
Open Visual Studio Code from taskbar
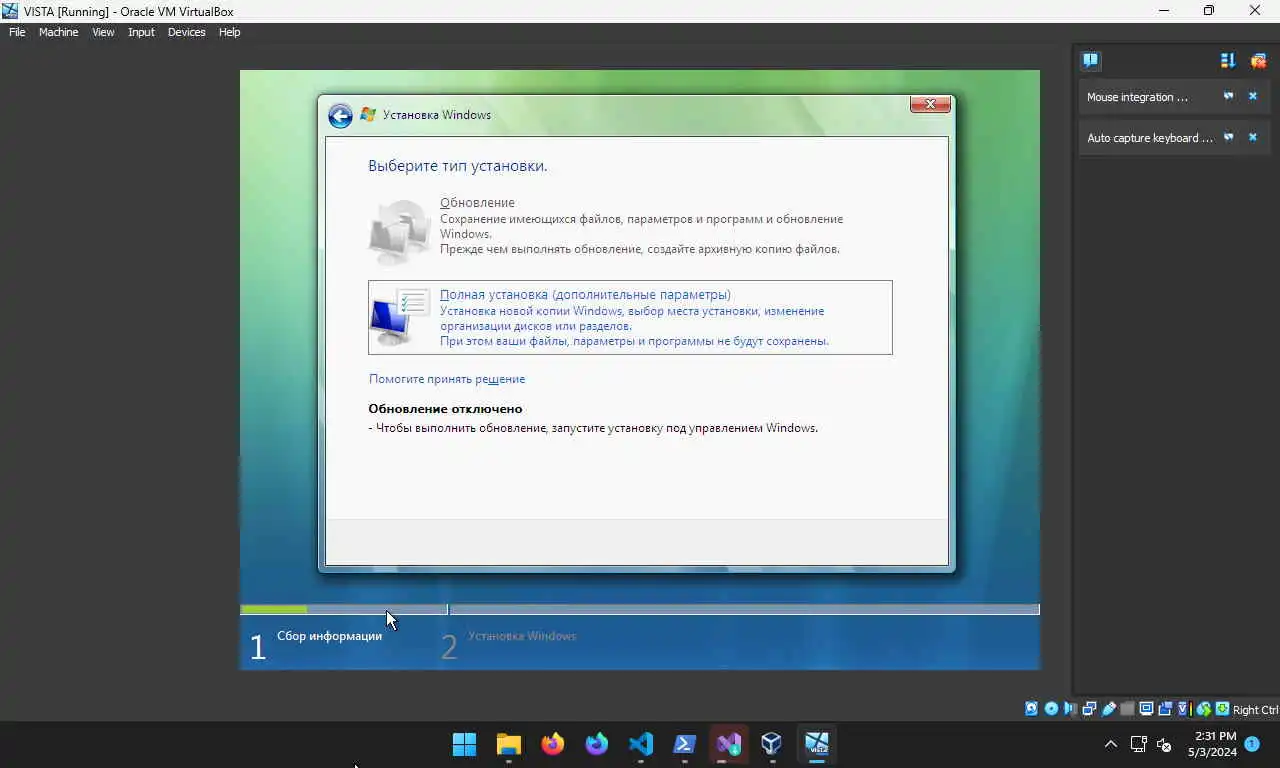[x=641, y=744]
